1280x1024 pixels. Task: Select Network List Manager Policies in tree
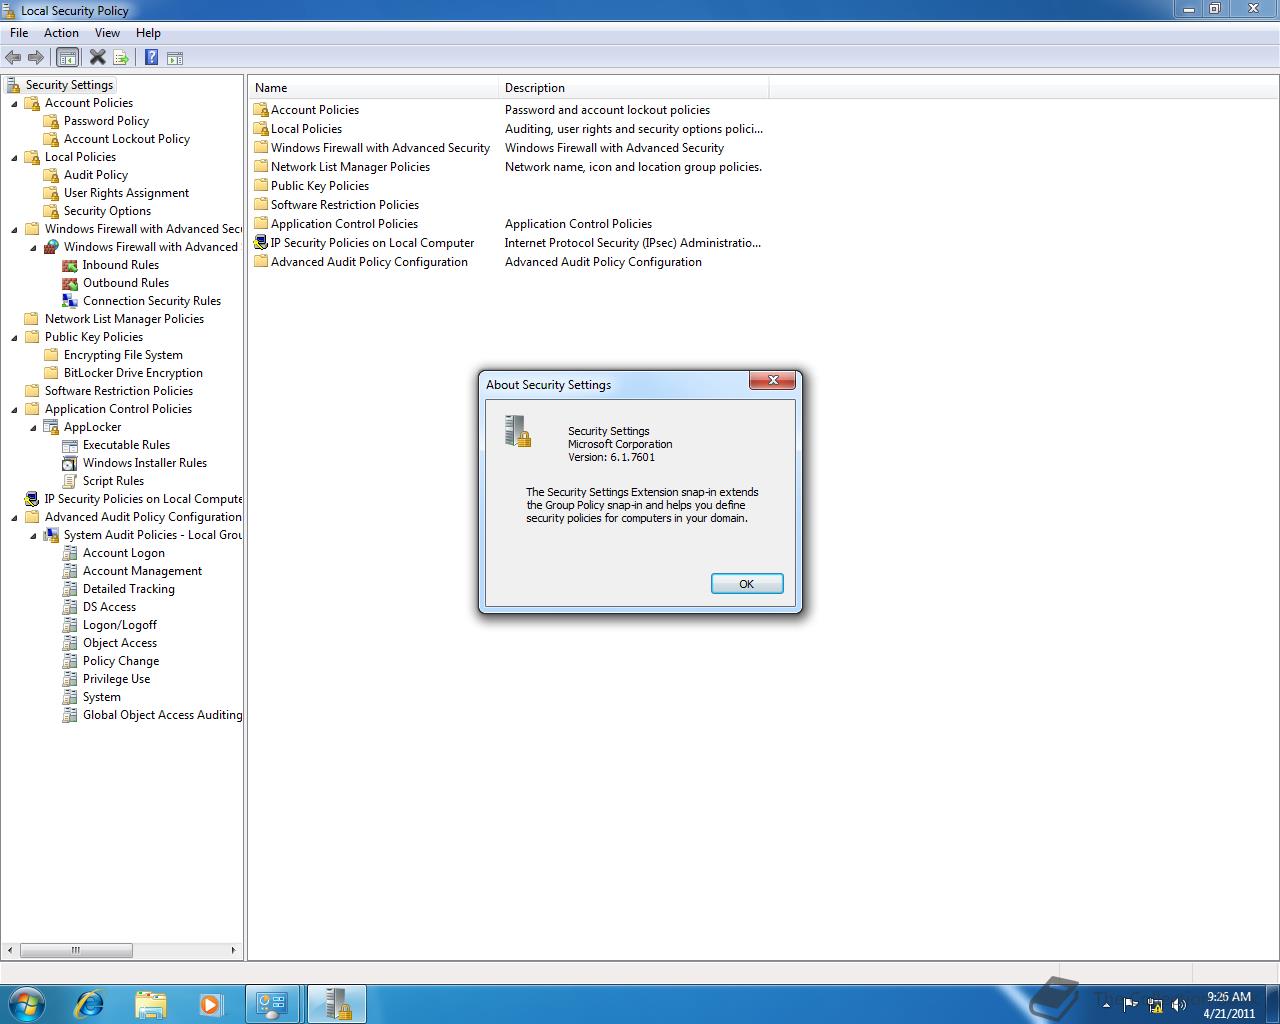(x=124, y=319)
